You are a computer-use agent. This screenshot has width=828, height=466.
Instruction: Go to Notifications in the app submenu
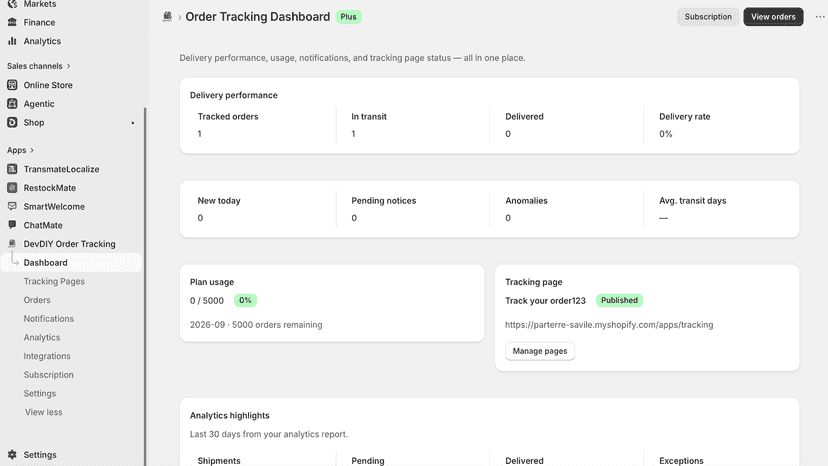(49, 319)
